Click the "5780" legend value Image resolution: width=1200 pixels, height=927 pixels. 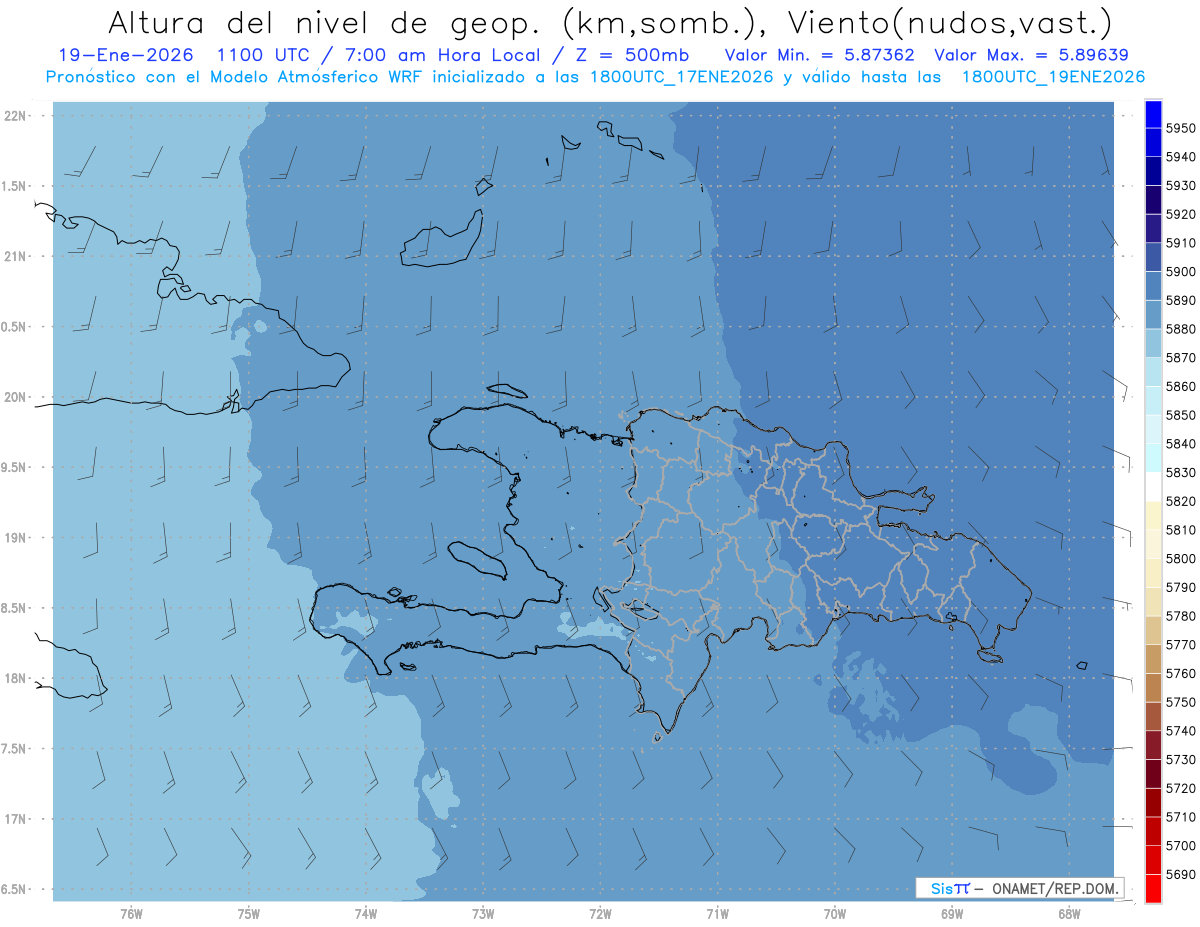[1181, 616]
